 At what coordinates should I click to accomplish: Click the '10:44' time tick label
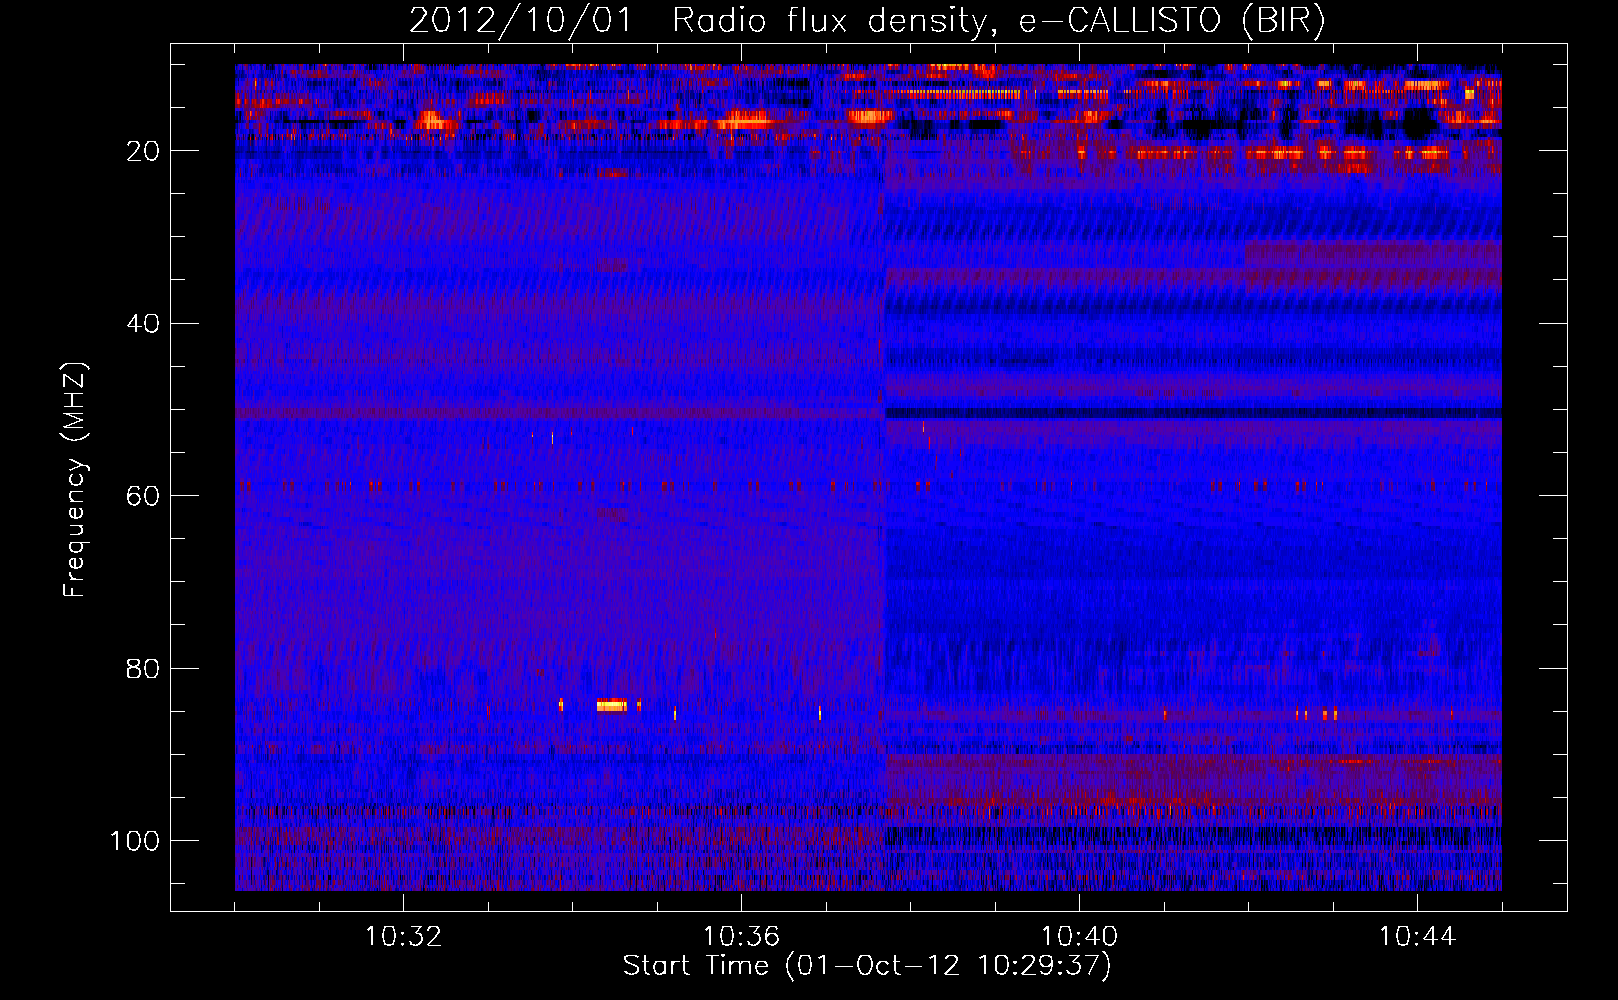1417,937
